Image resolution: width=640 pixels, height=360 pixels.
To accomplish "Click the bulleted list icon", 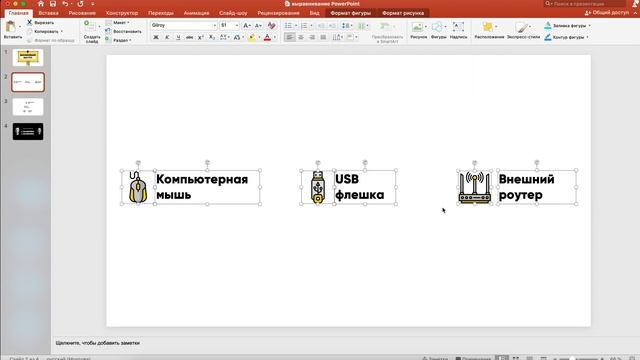I will pyautogui.click(x=289, y=26).
